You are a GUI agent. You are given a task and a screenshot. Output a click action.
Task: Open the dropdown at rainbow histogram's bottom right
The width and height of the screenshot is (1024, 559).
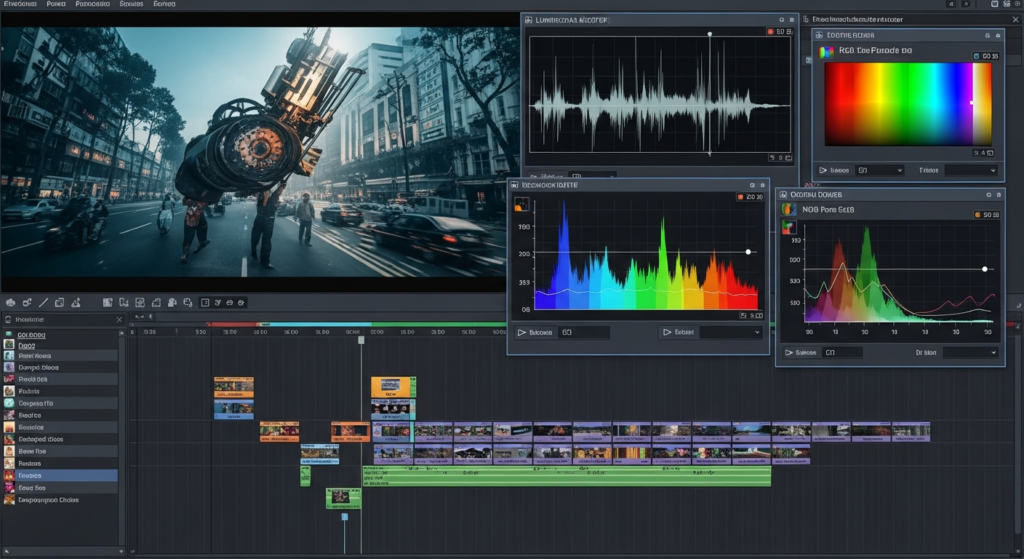731,332
